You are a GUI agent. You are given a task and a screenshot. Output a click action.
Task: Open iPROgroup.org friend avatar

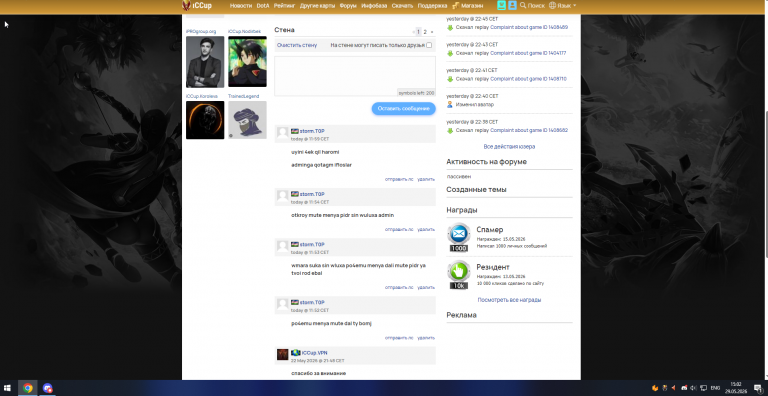point(205,62)
